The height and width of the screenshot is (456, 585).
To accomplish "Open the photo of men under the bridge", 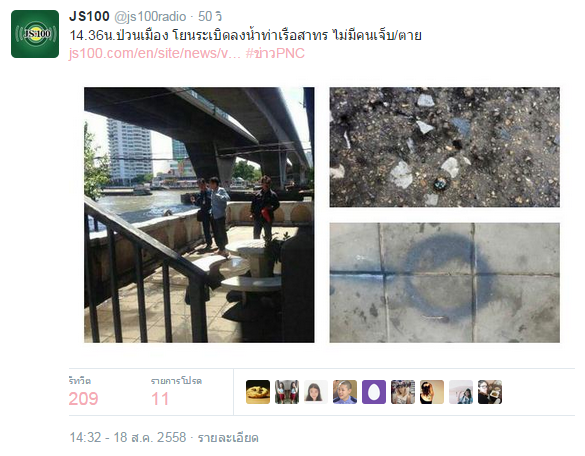I will (199, 215).
